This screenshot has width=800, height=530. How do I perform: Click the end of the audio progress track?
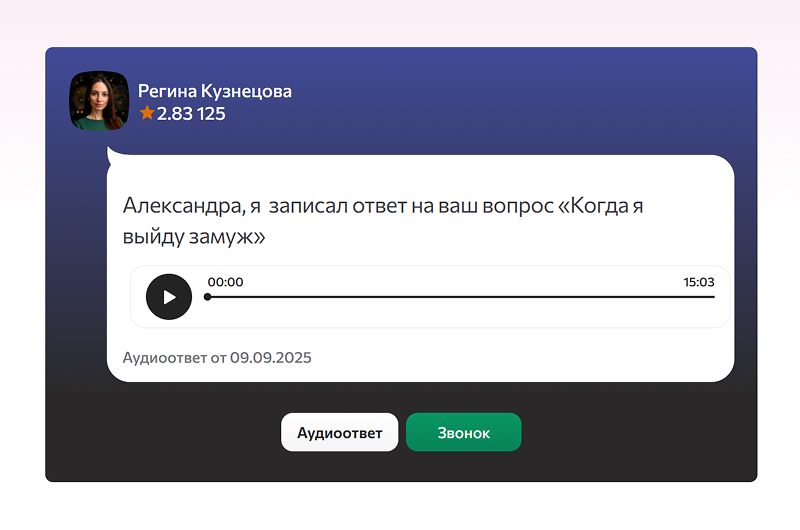712,297
